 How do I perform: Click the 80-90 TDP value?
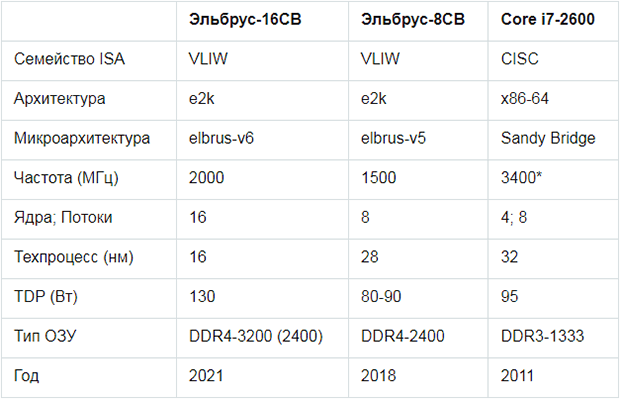381,297
